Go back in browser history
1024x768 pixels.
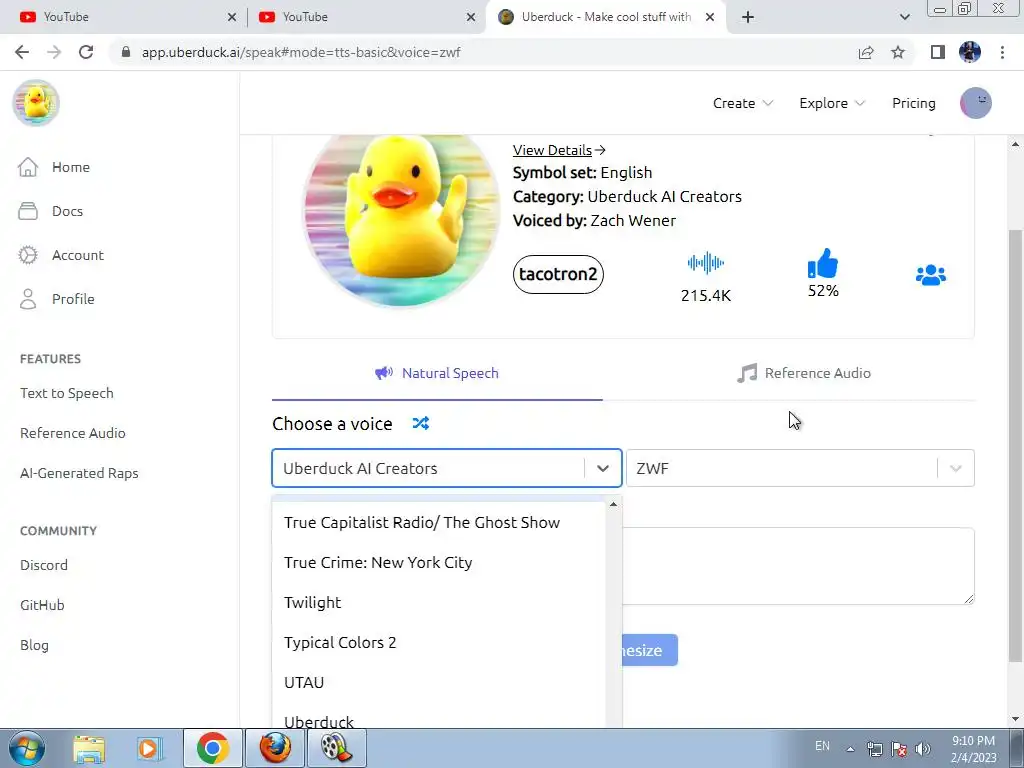pos(22,52)
